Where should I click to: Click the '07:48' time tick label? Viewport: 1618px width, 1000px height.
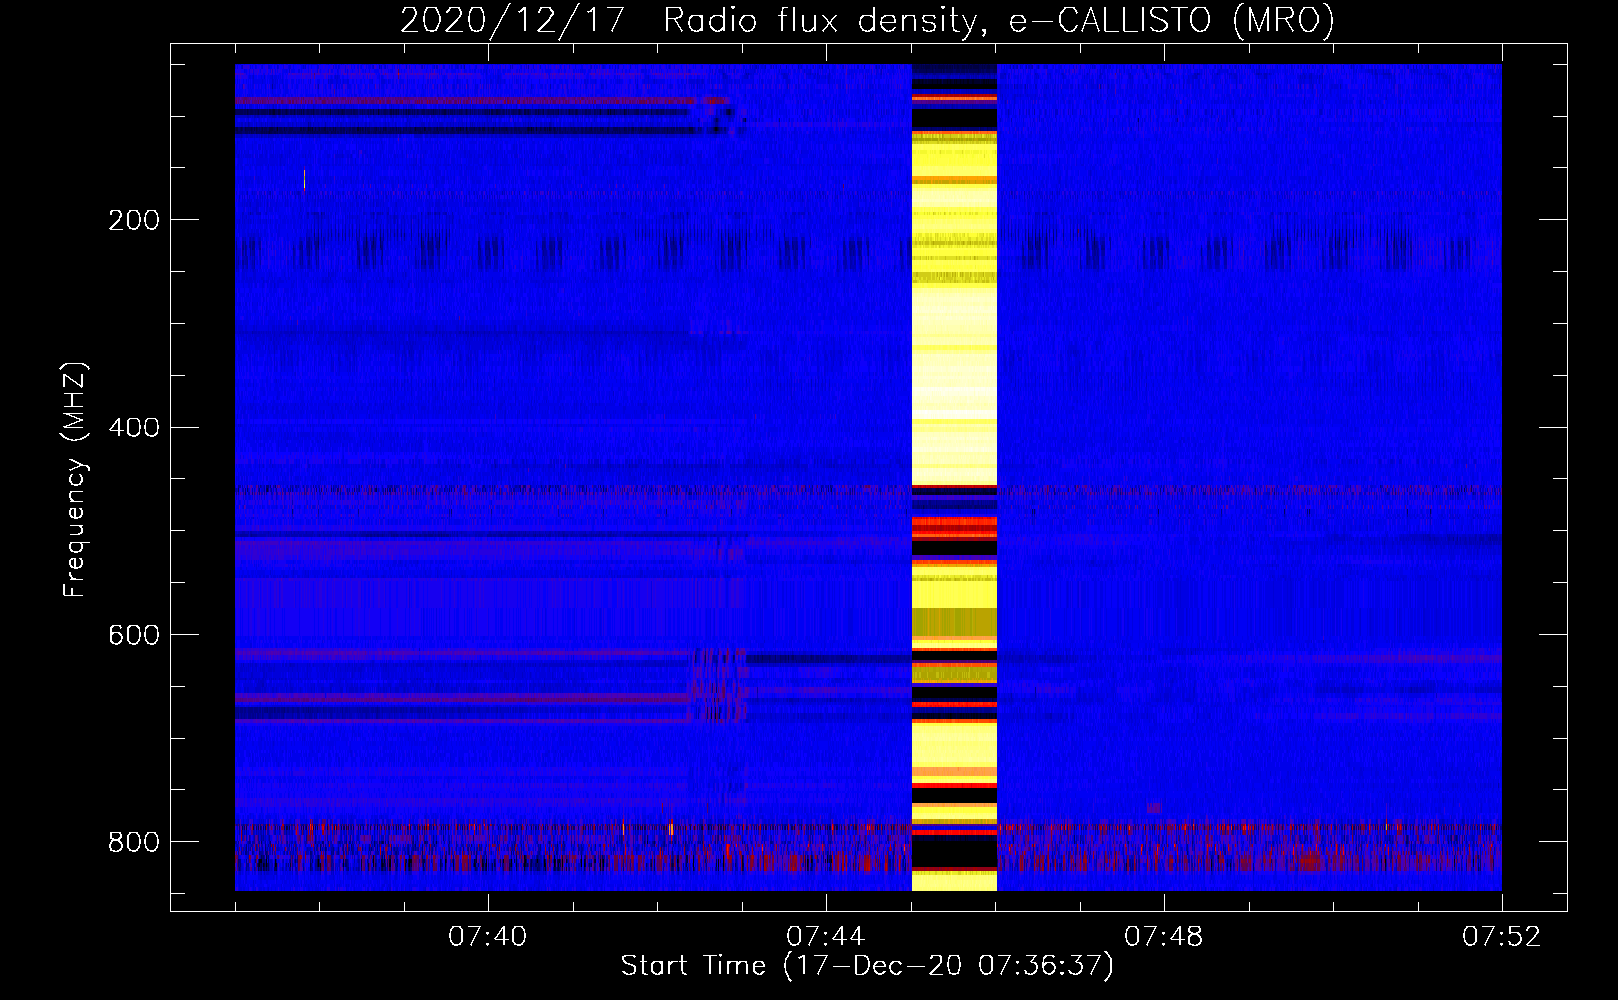pos(1164,937)
